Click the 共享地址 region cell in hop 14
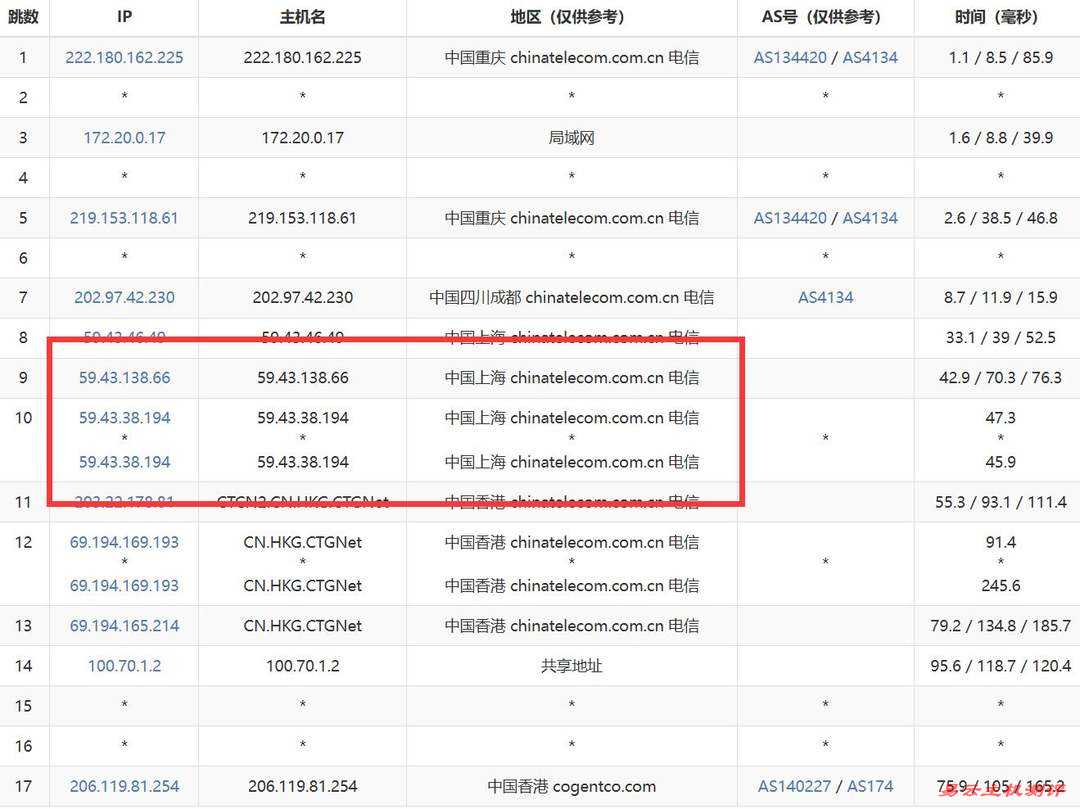Screen dimensions: 1080x809 pyautogui.click(x=571, y=666)
